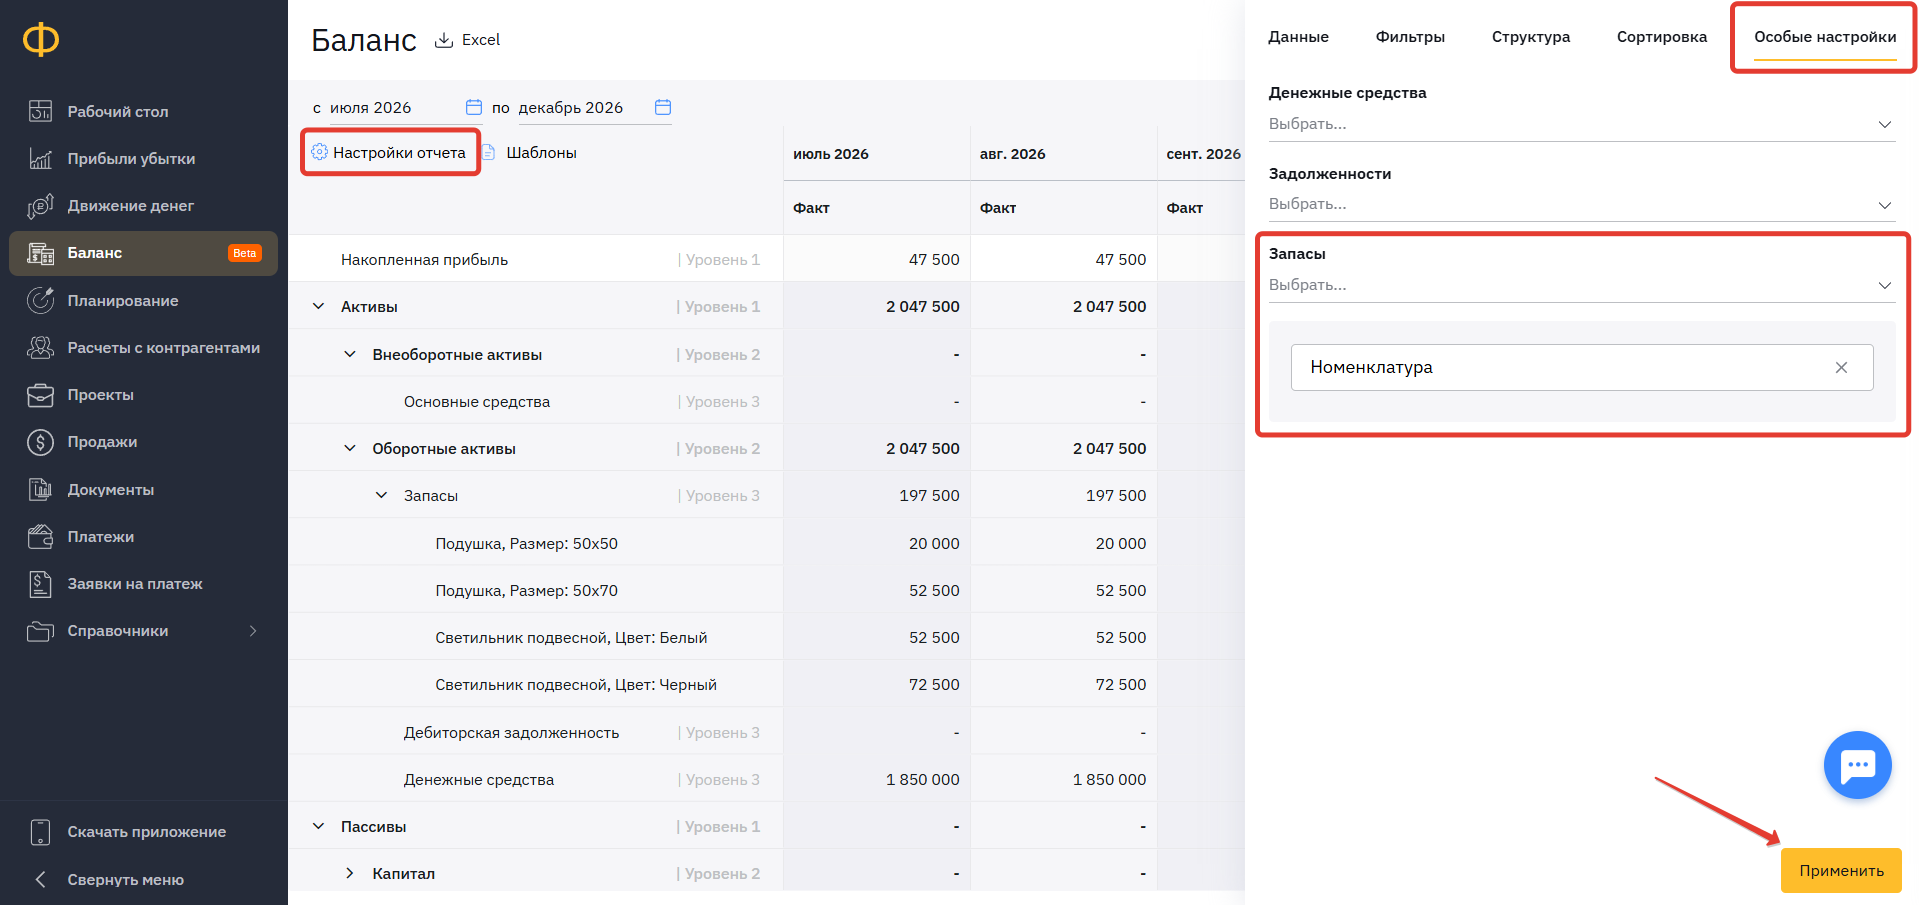
Task: Open Шаблоны templates
Action: [x=541, y=153]
